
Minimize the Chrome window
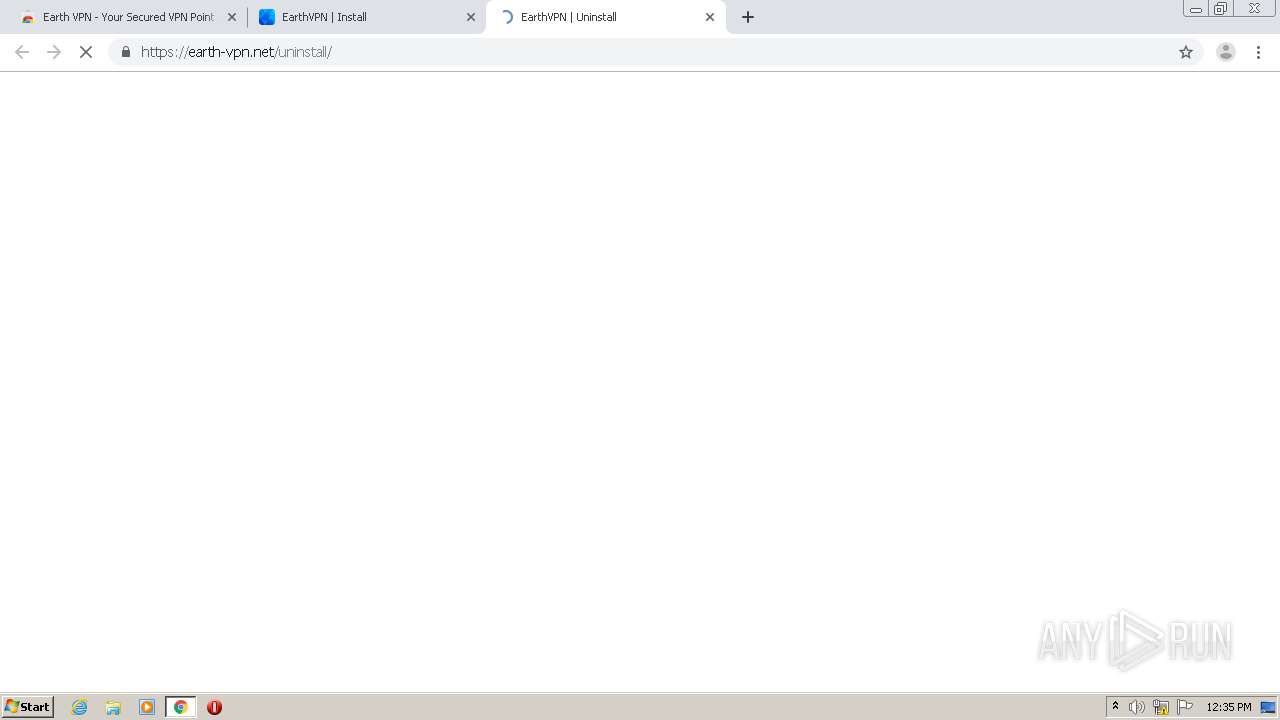click(x=1196, y=9)
